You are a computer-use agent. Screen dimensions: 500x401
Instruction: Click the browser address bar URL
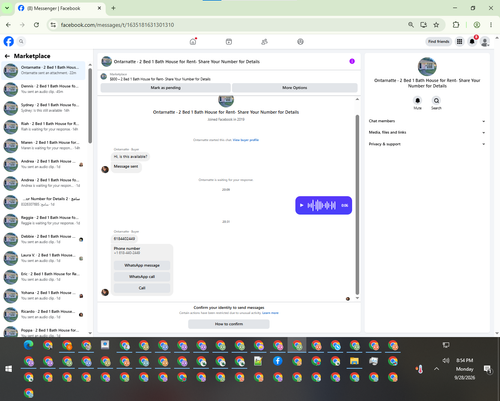point(117,25)
